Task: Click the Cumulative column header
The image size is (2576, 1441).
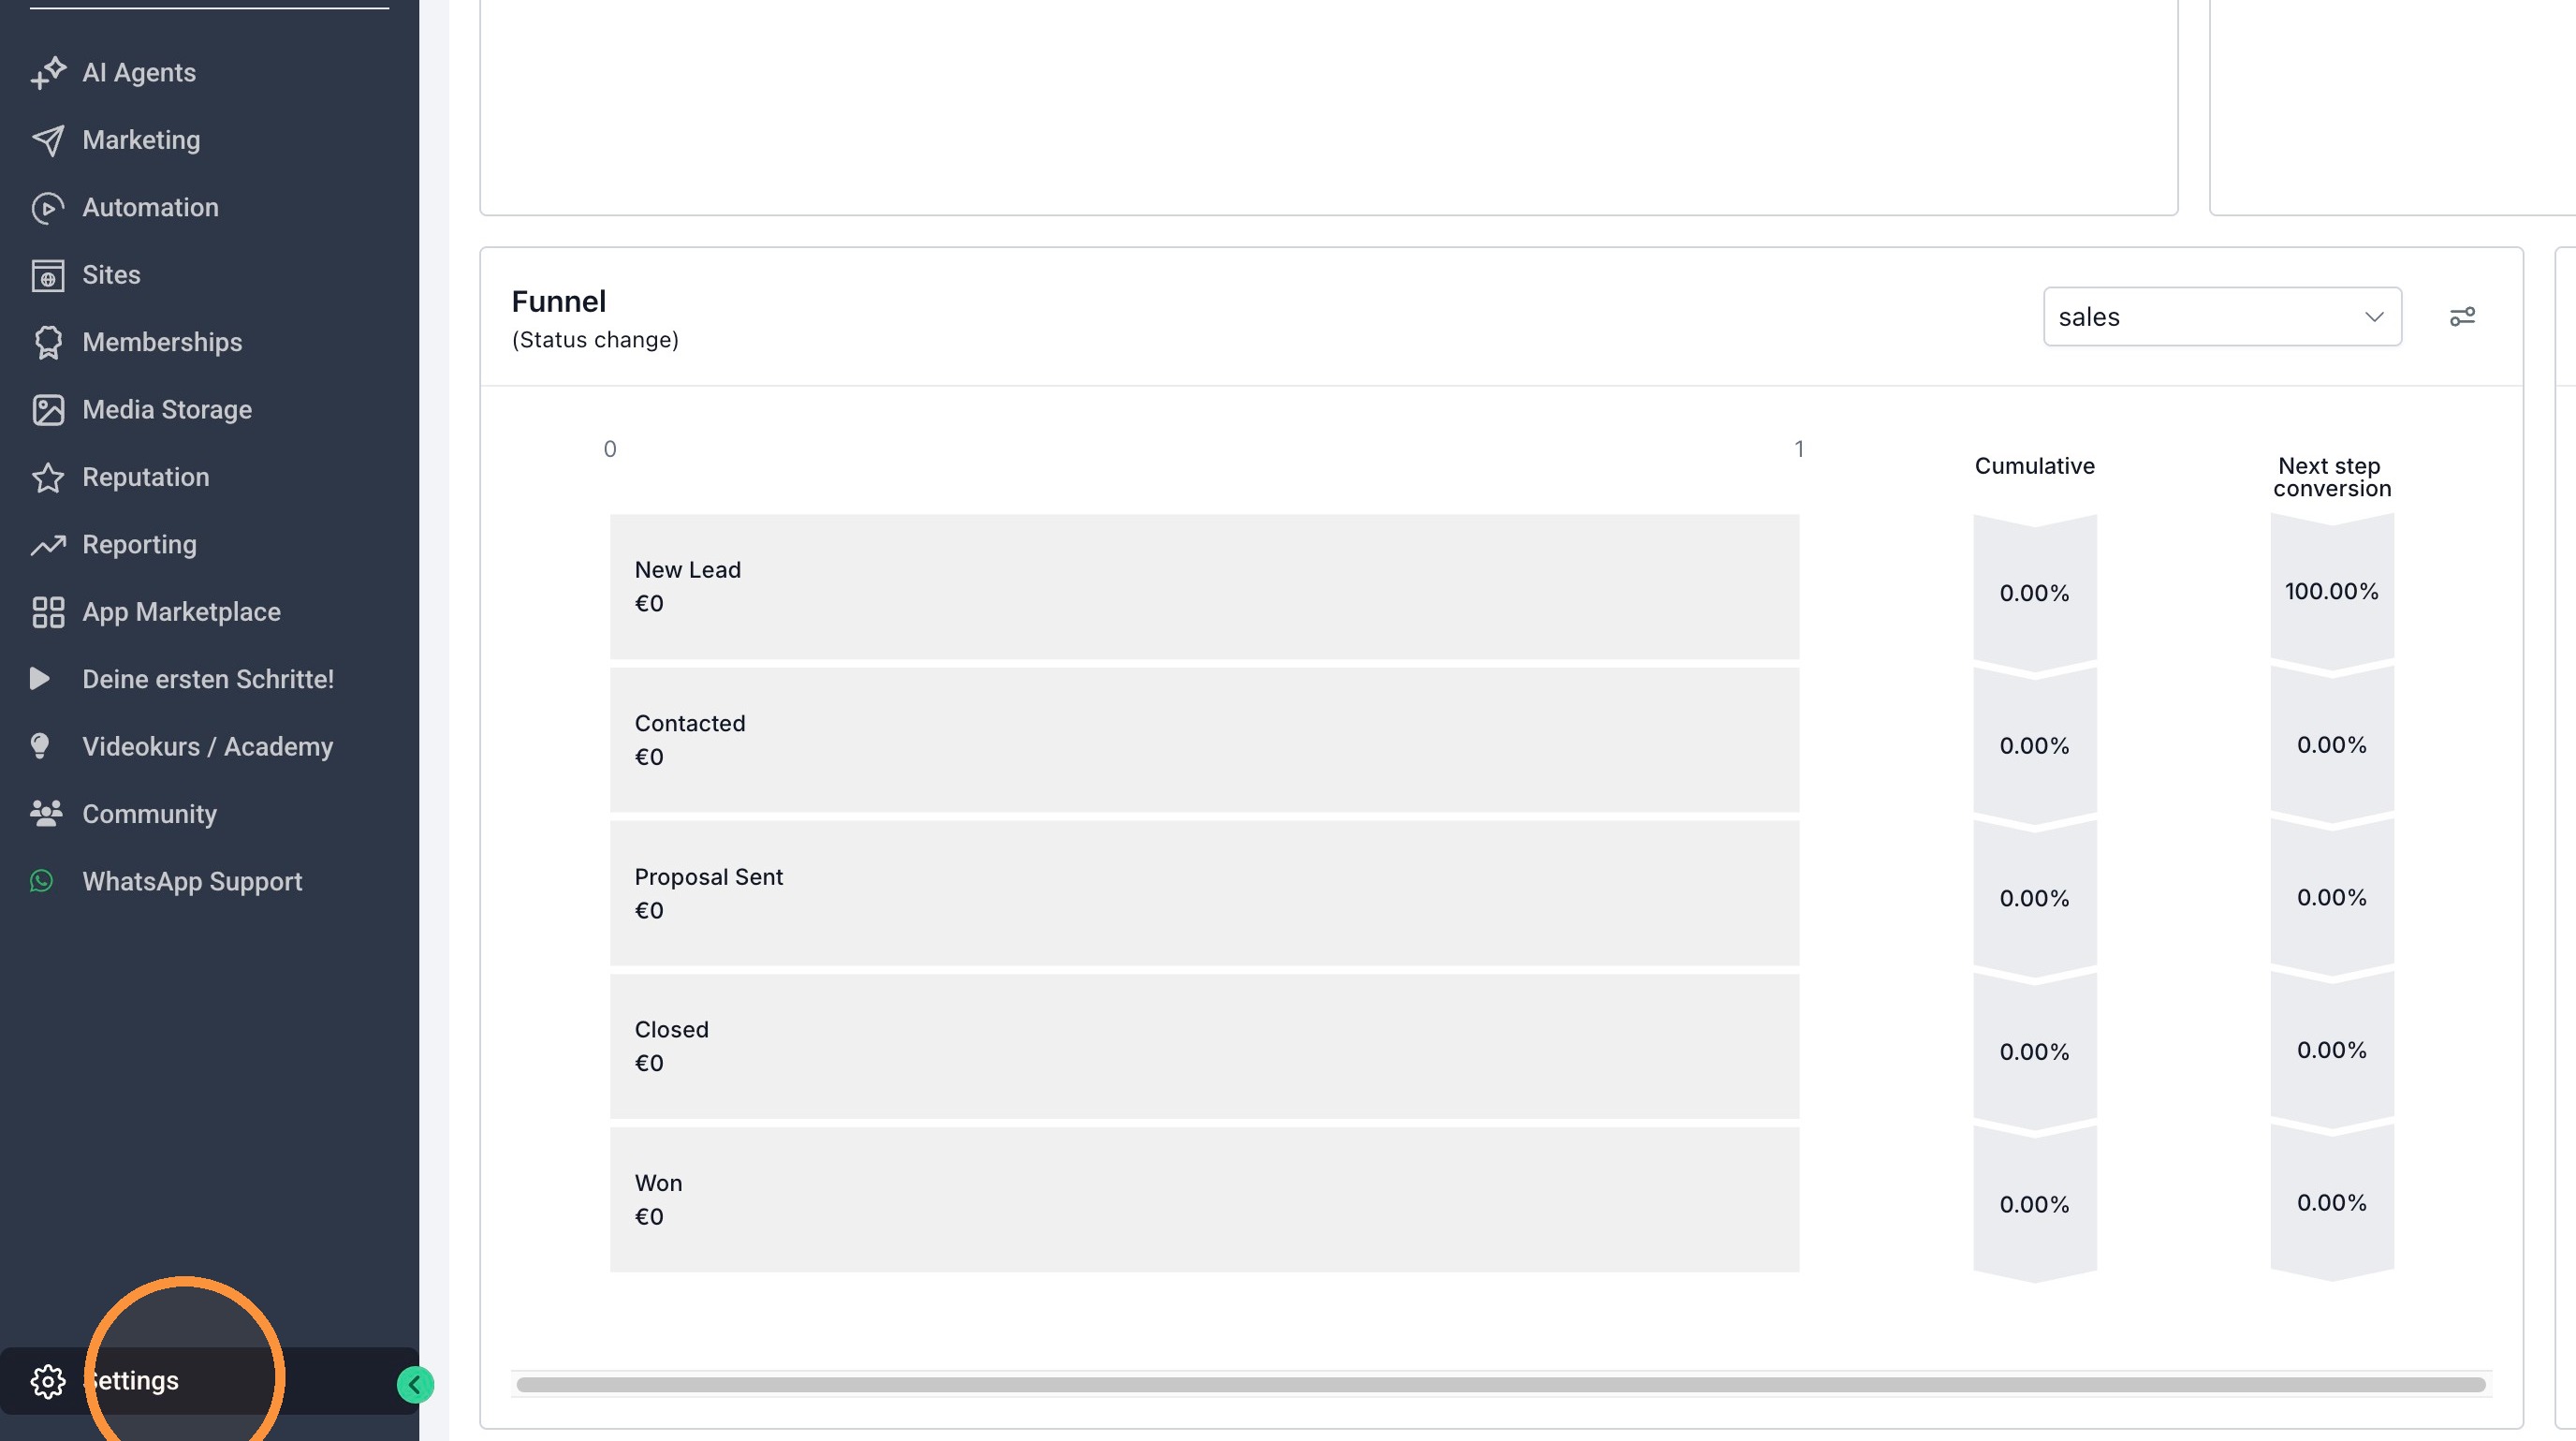Action: click(x=2034, y=466)
